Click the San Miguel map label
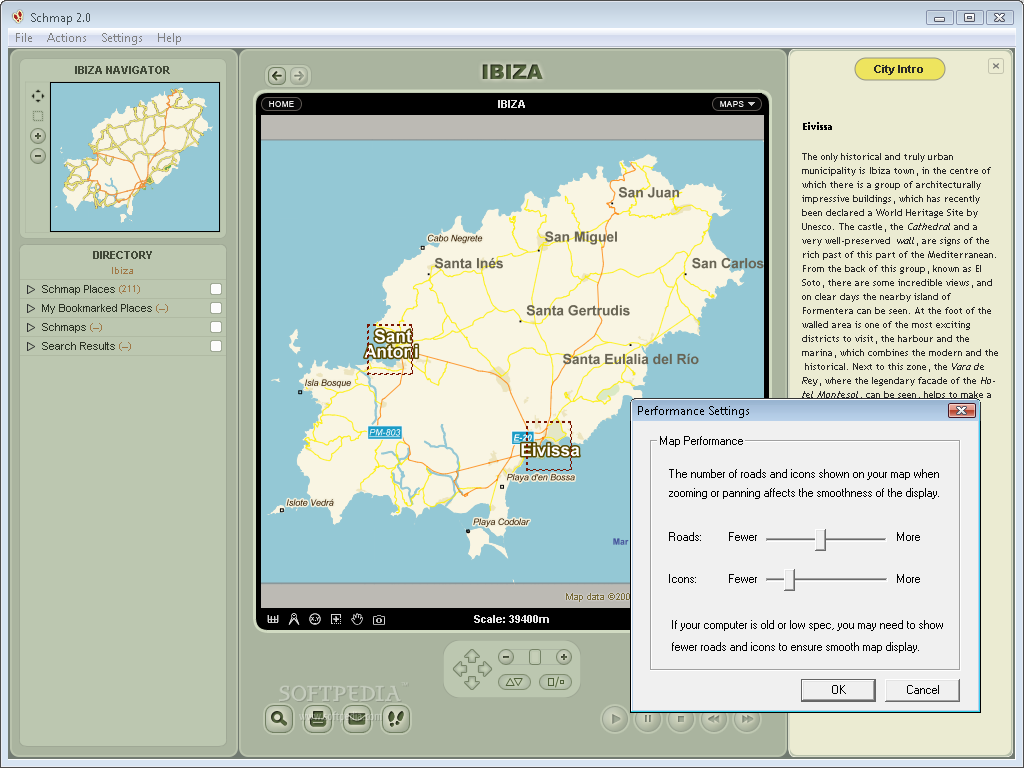Screen dimensions: 1024x768 click(581, 237)
